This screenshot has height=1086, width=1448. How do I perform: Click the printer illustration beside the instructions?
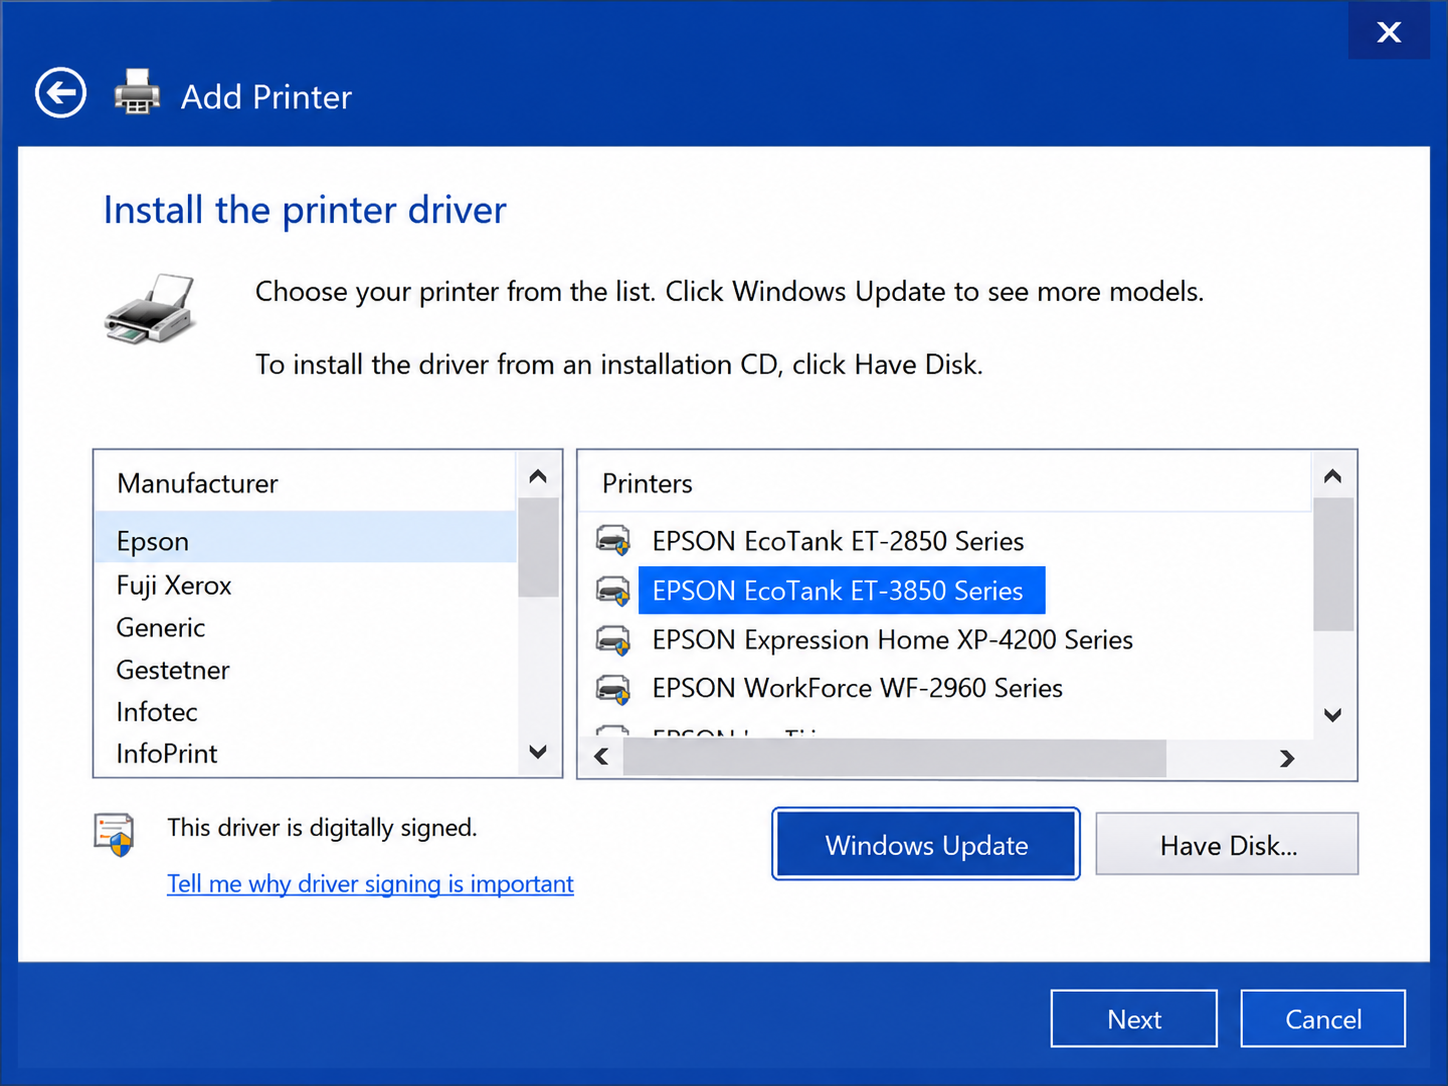(x=150, y=309)
